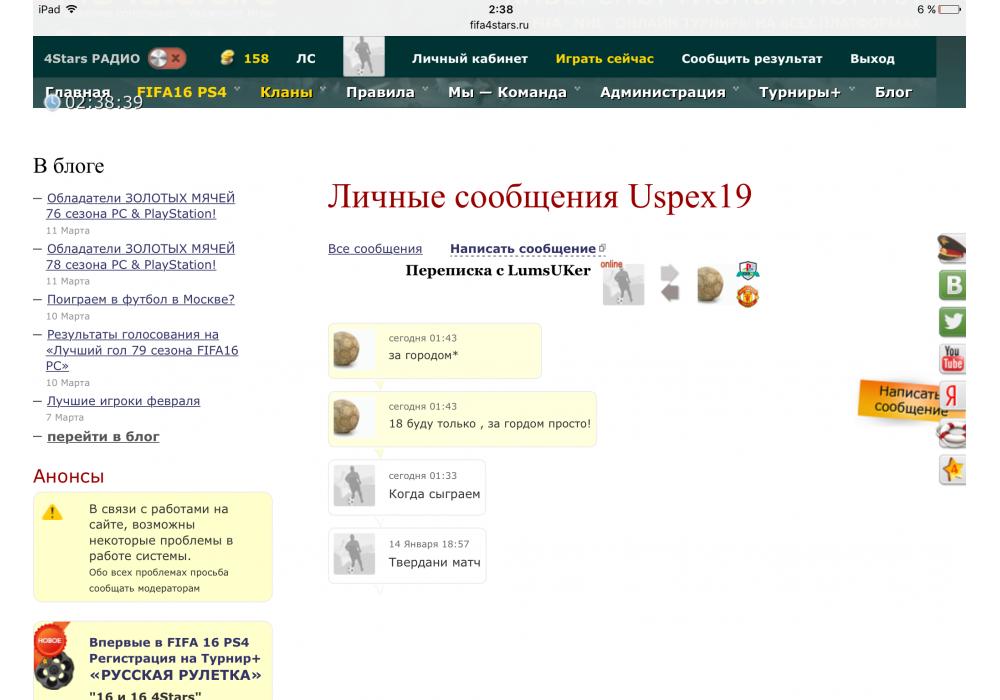Click the lifebuoy help icon
1000x700 pixels.
point(953,434)
